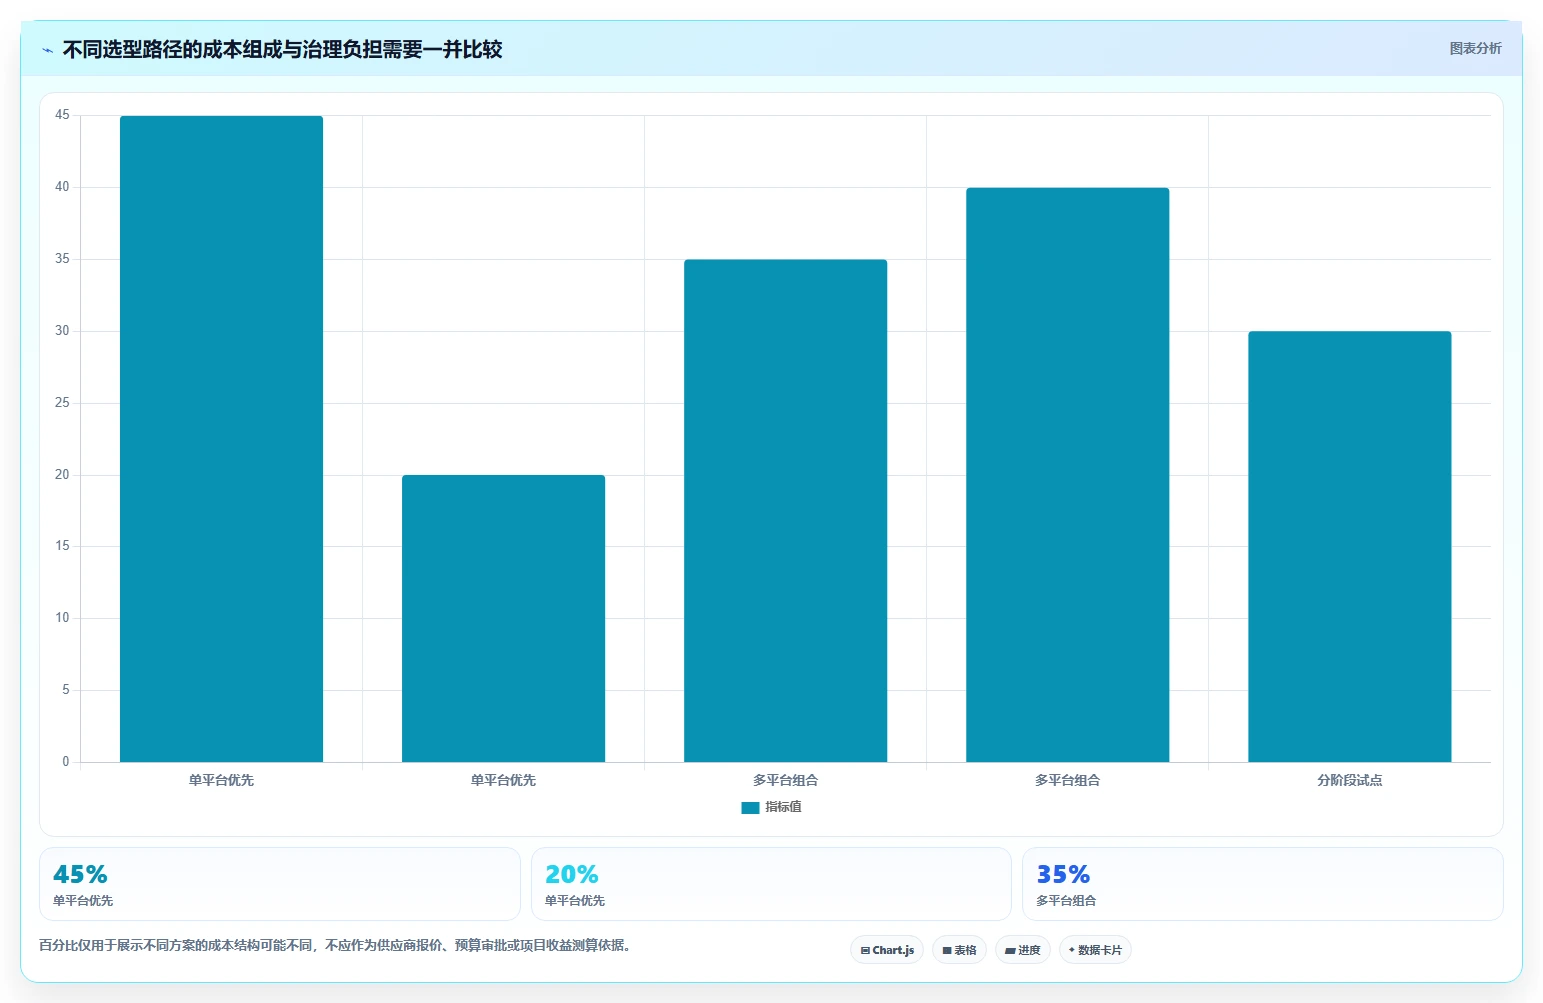The width and height of the screenshot is (1543, 1003).
Task: Click the footnote starting with 百分比仅用于展示
Action: [336, 945]
